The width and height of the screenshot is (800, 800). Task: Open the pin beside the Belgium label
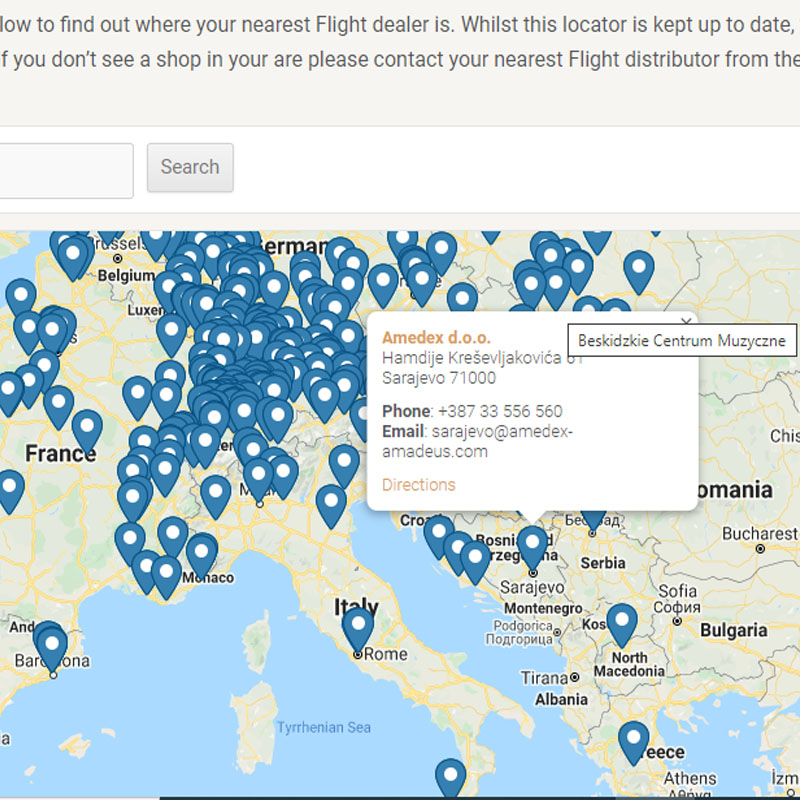click(72, 255)
